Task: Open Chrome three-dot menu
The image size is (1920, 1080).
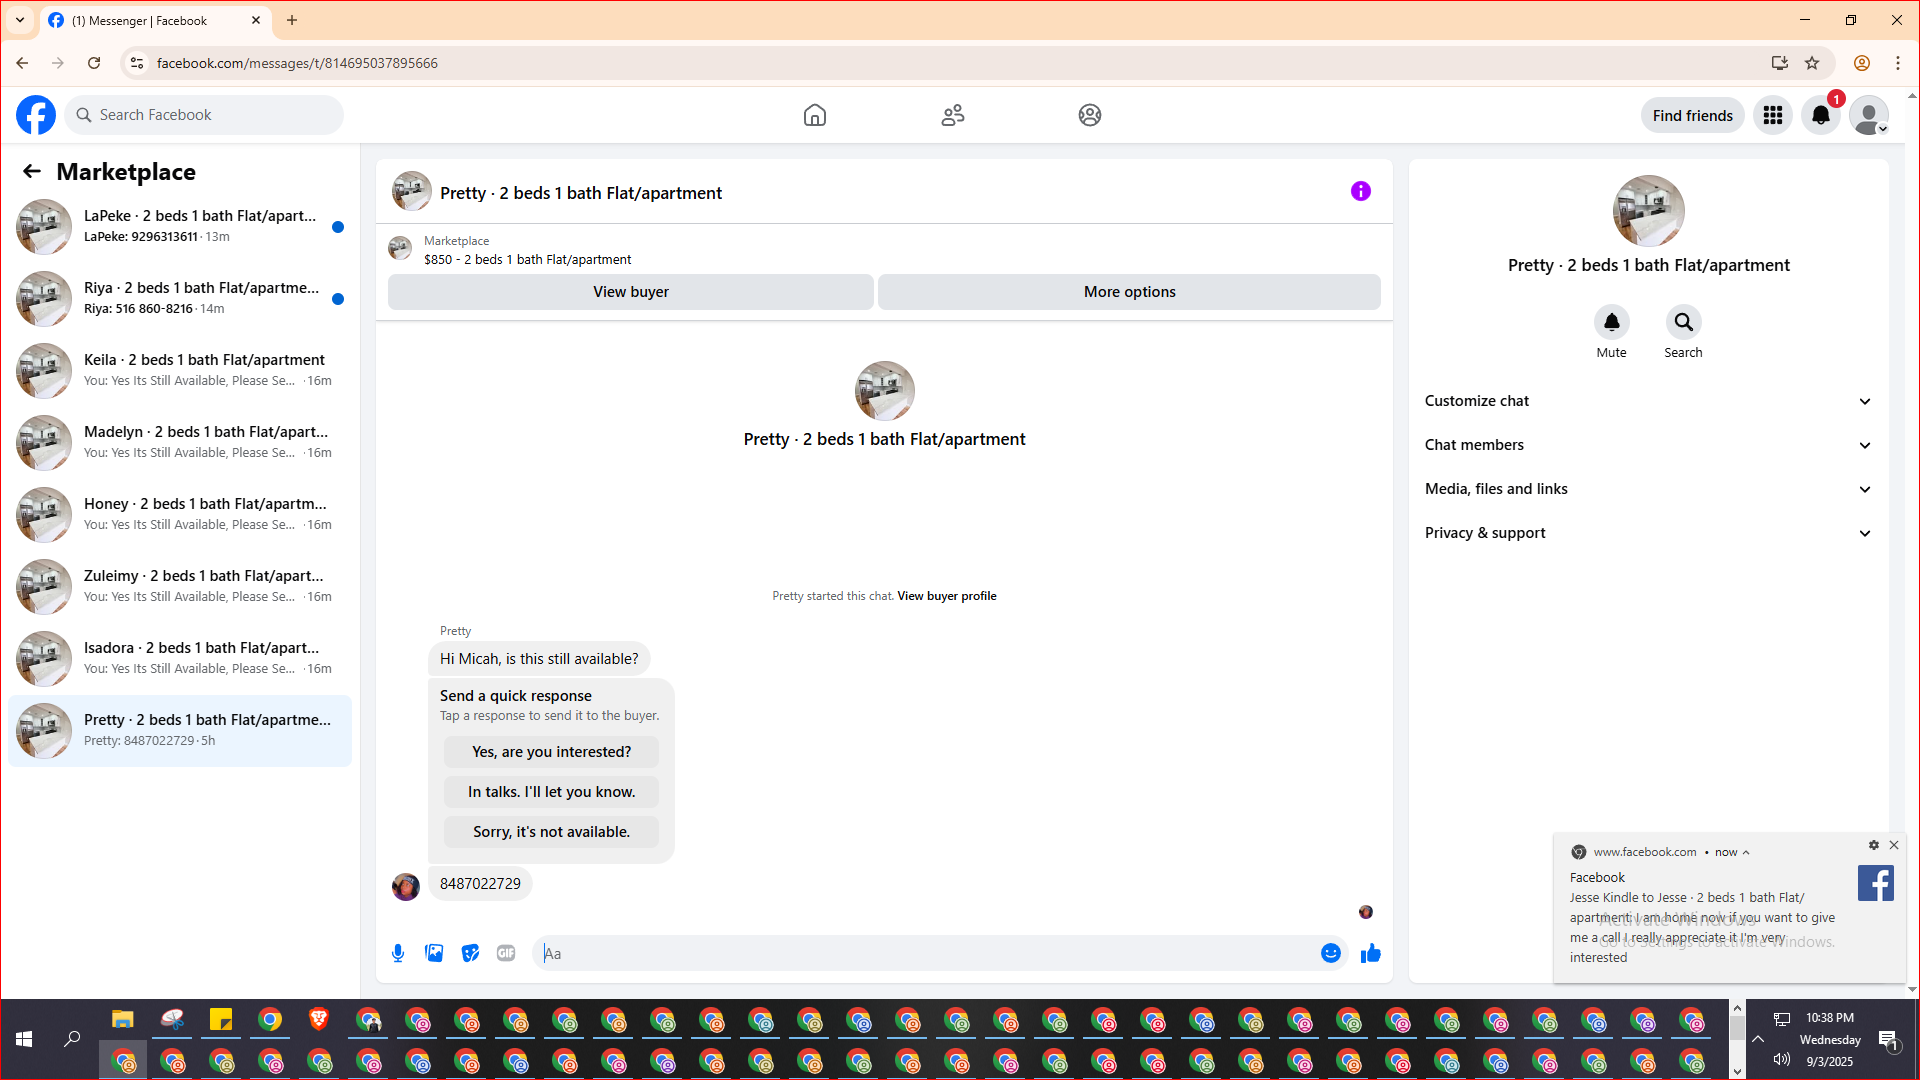Action: (x=1898, y=63)
